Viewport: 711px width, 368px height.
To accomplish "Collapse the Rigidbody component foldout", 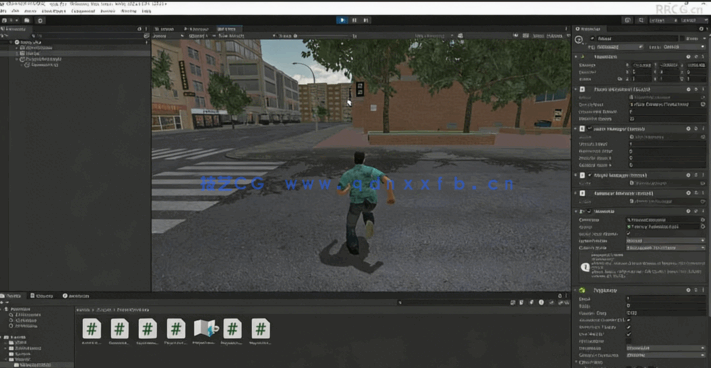I will (x=576, y=290).
